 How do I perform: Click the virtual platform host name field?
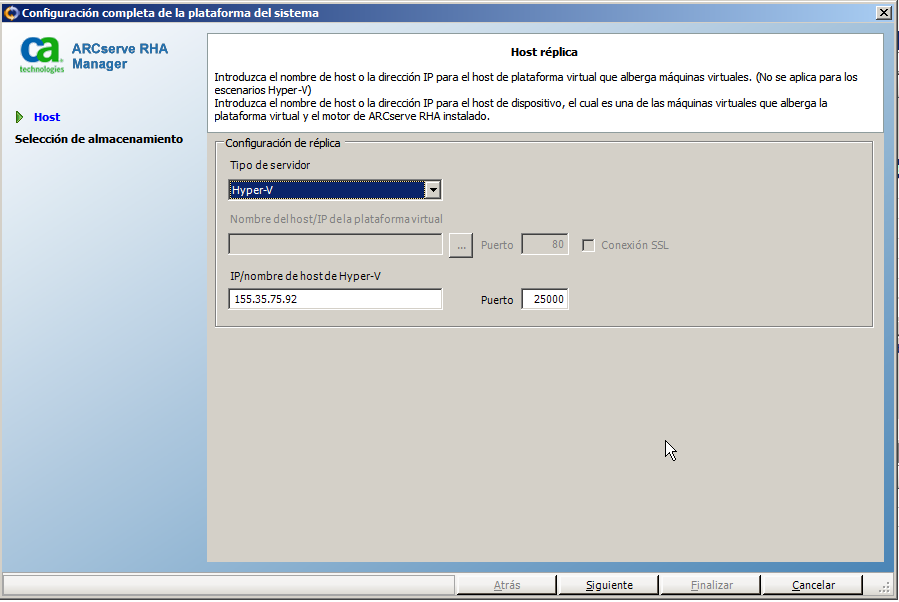click(335, 245)
